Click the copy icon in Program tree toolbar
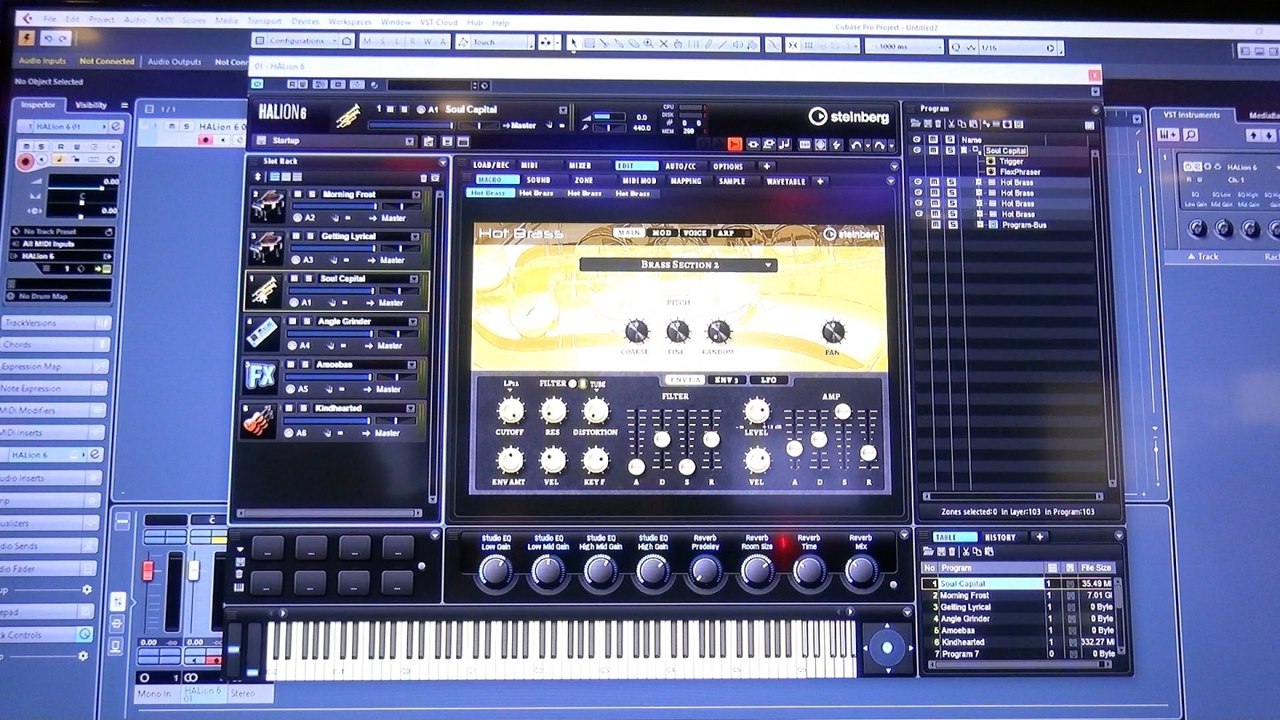The height and width of the screenshot is (720, 1280). [x=963, y=124]
